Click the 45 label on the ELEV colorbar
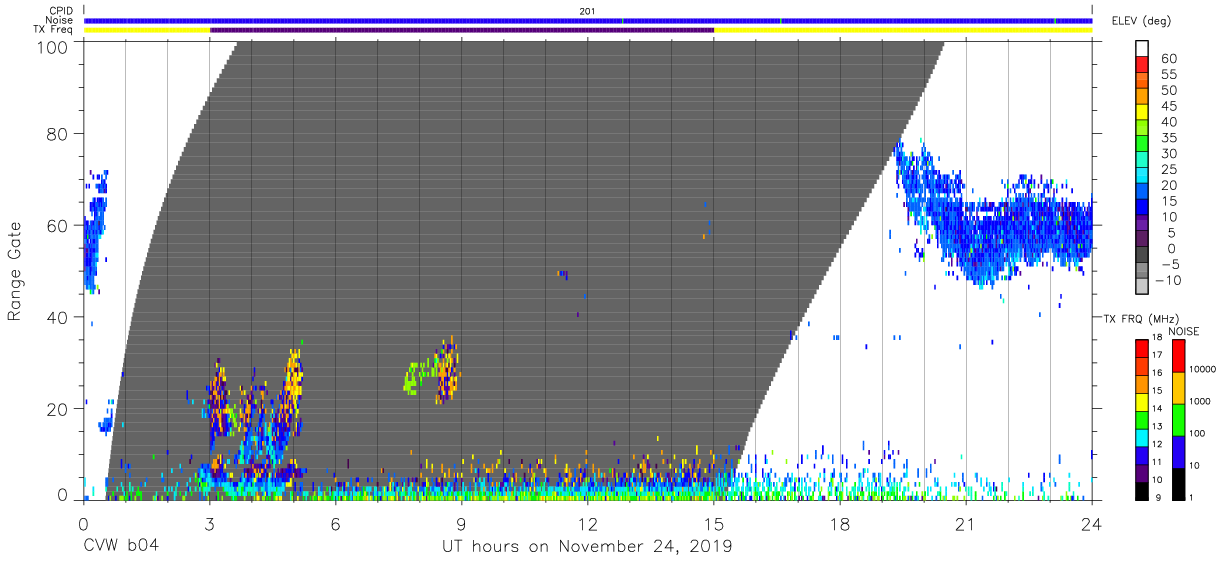 click(x=1168, y=106)
